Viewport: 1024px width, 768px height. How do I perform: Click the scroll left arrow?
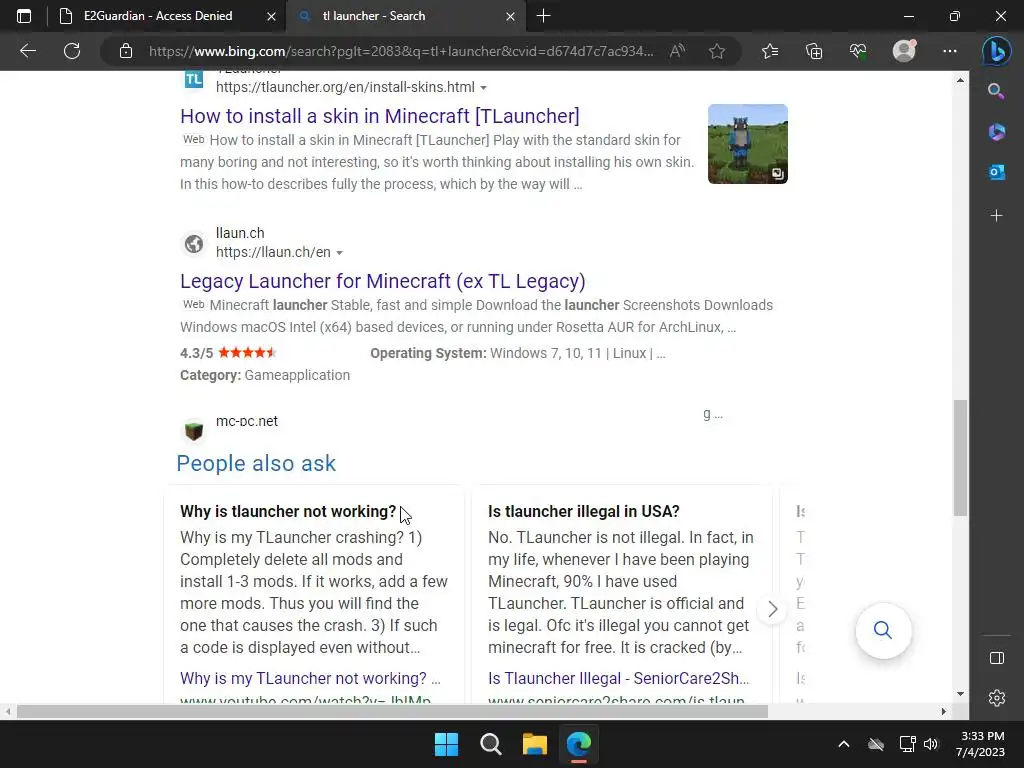(7, 711)
